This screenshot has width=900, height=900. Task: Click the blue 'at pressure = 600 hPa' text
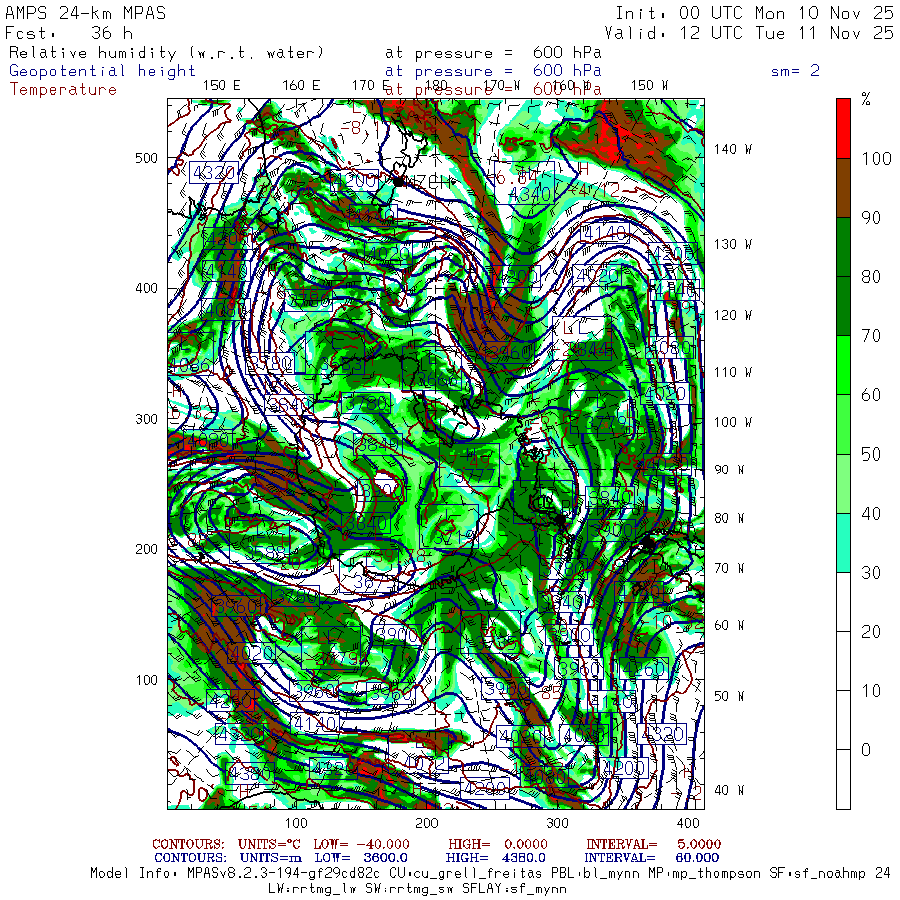point(493,71)
